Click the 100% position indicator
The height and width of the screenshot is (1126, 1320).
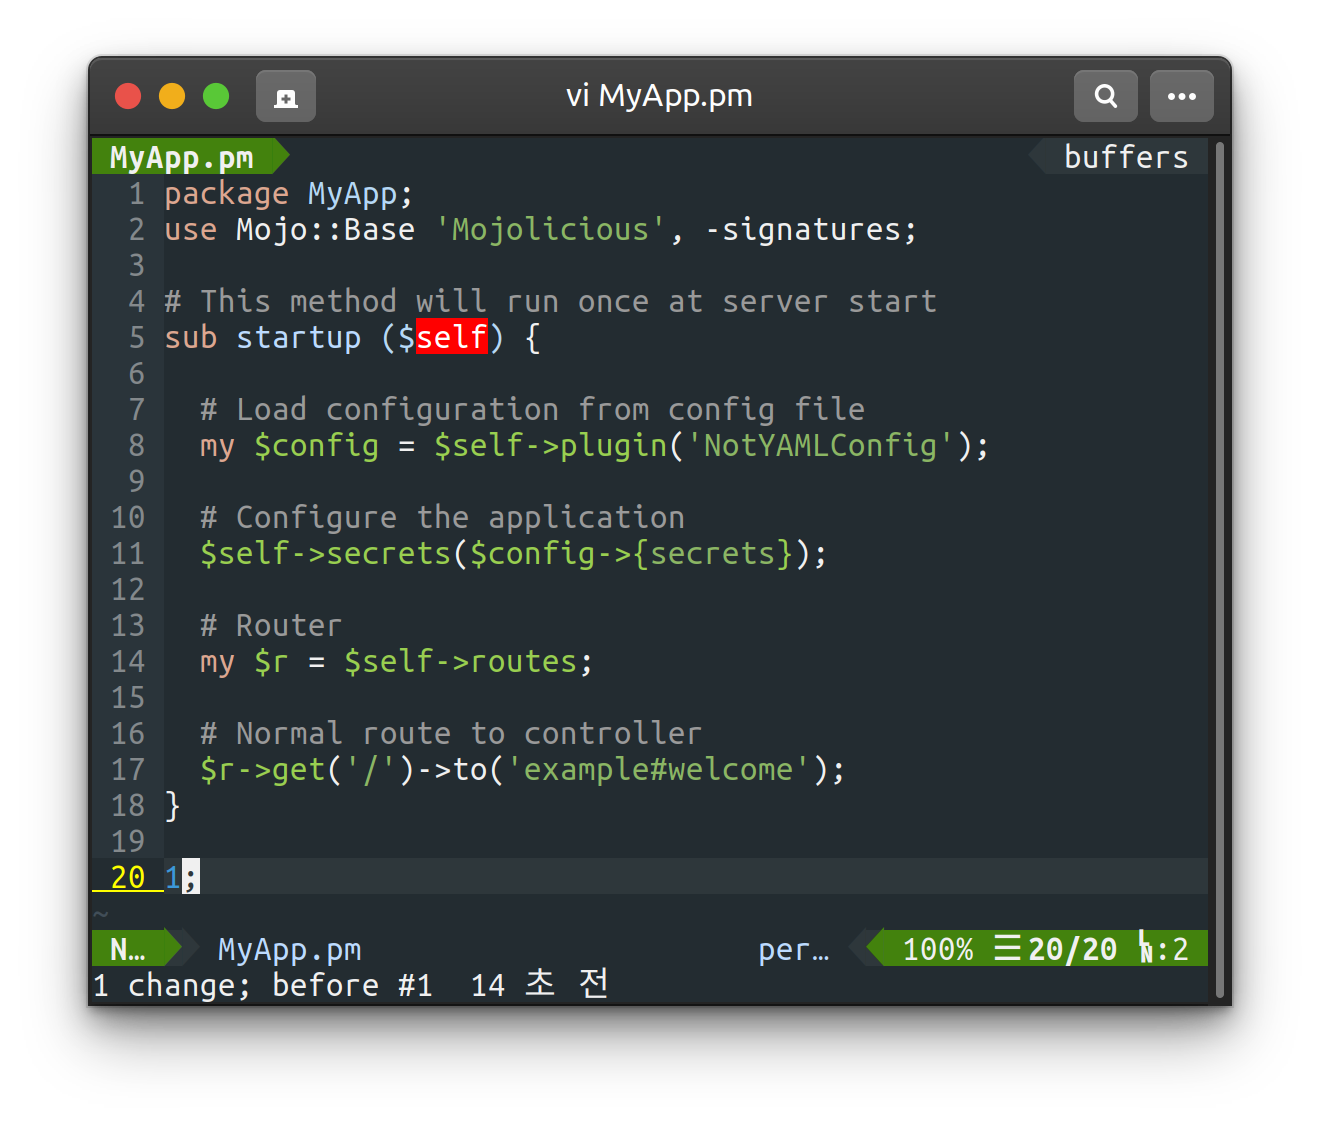(938, 949)
